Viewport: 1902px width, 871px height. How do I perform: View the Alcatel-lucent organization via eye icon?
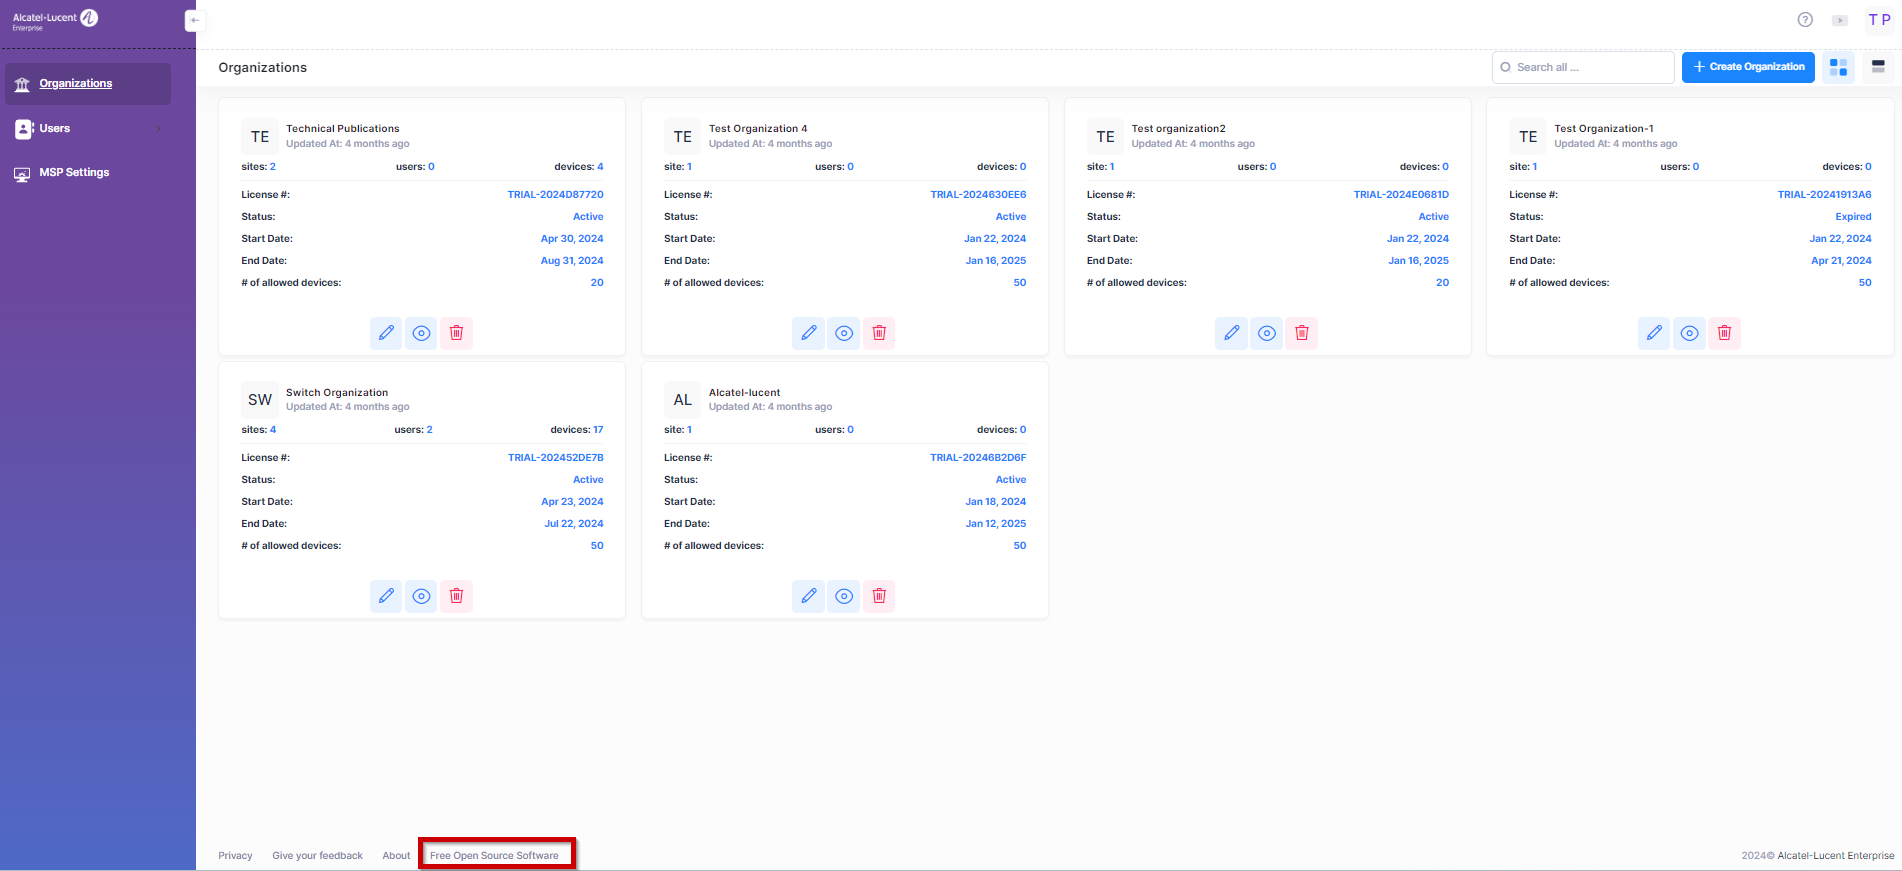pyautogui.click(x=844, y=596)
